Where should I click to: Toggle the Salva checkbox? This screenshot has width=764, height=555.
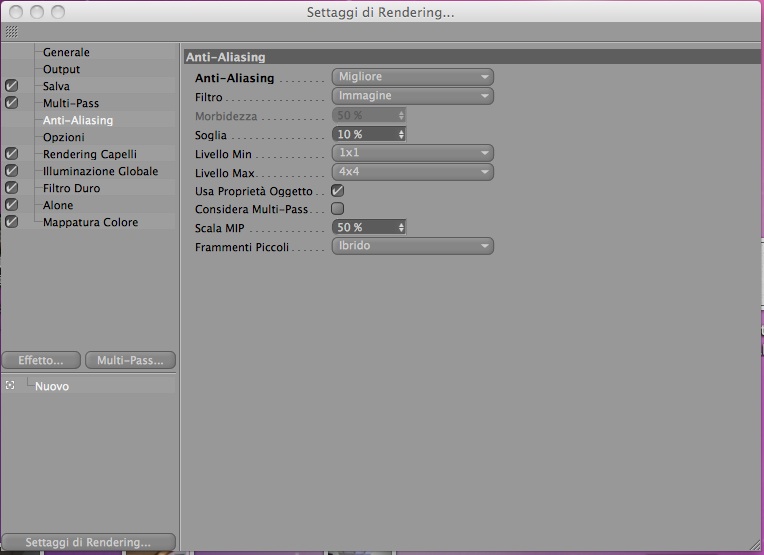(11, 86)
